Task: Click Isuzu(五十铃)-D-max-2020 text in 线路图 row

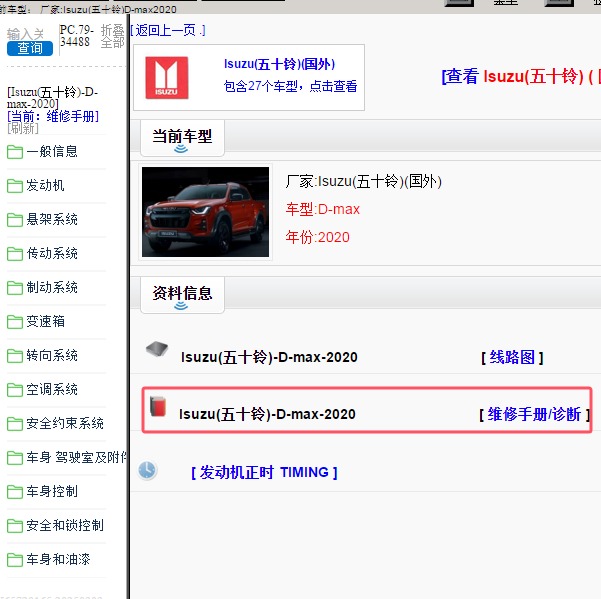Action: [269, 357]
